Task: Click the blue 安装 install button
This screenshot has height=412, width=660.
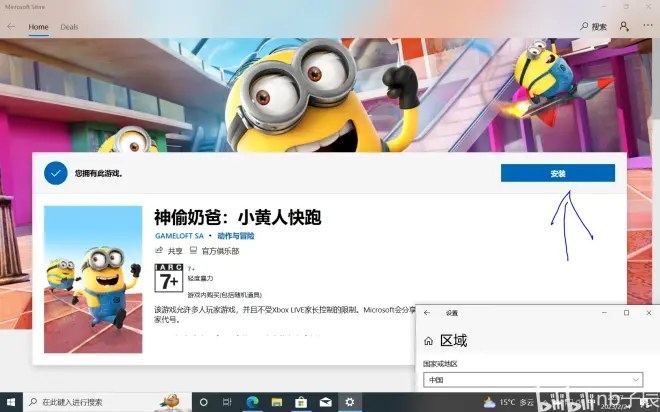Action: (557, 173)
